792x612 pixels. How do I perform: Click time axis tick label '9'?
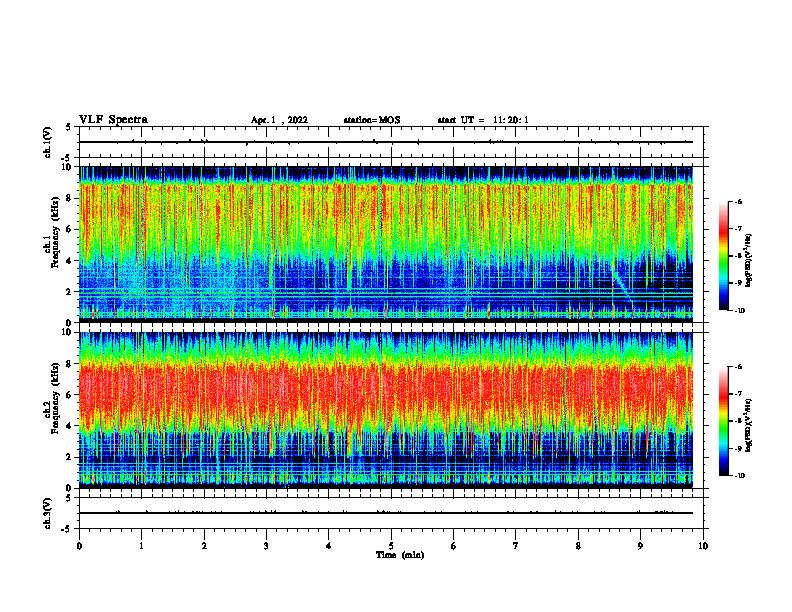point(640,546)
